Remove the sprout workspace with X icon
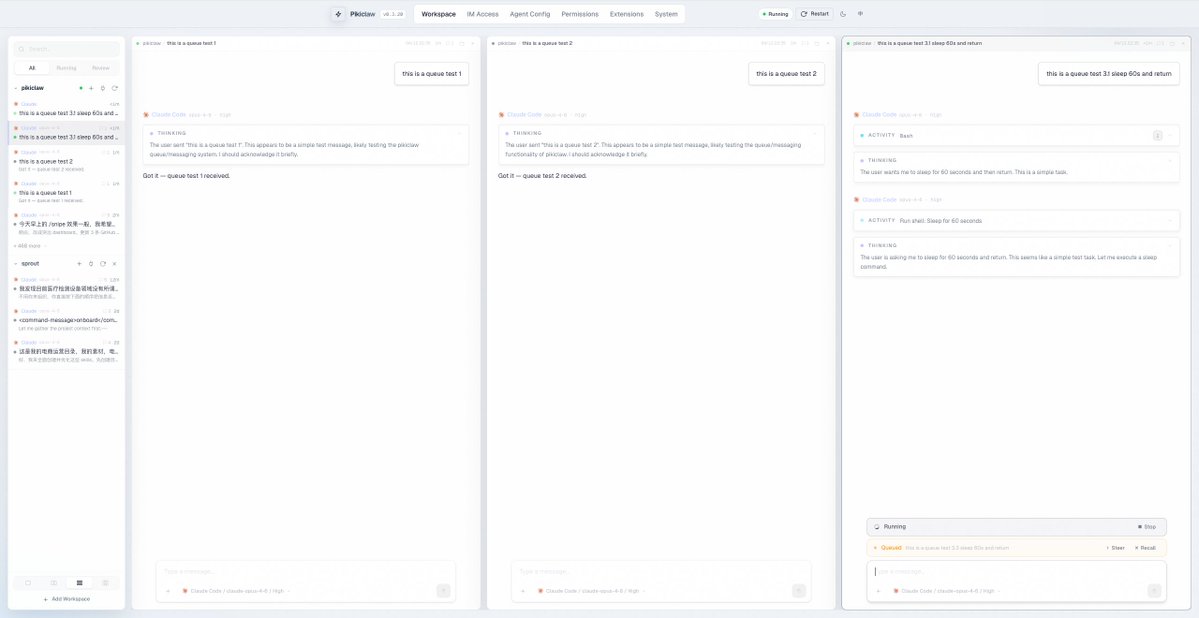 tap(115, 263)
